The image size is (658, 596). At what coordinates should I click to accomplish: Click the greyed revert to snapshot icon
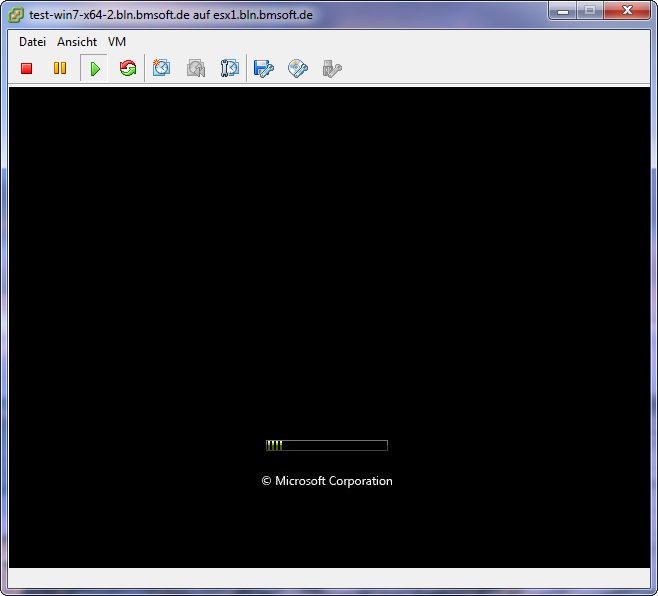click(x=196, y=68)
